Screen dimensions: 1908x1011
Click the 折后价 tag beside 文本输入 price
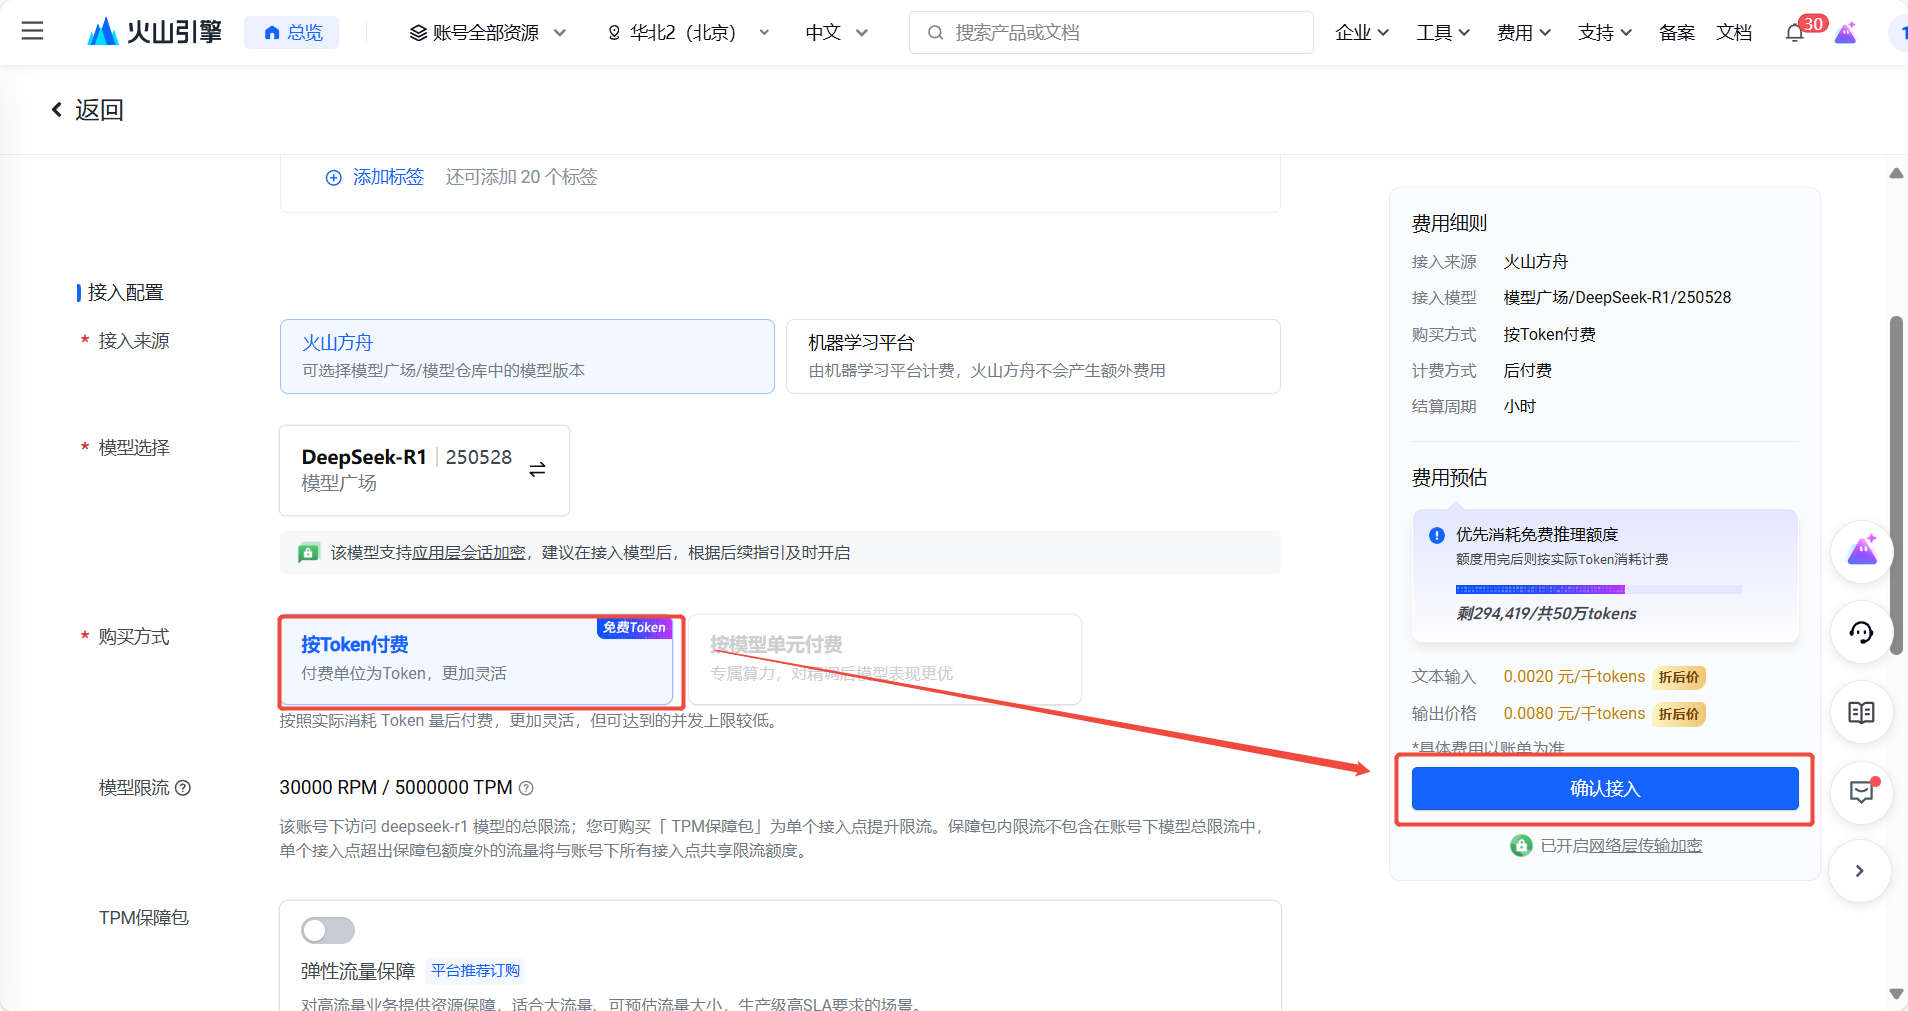click(1679, 677)
